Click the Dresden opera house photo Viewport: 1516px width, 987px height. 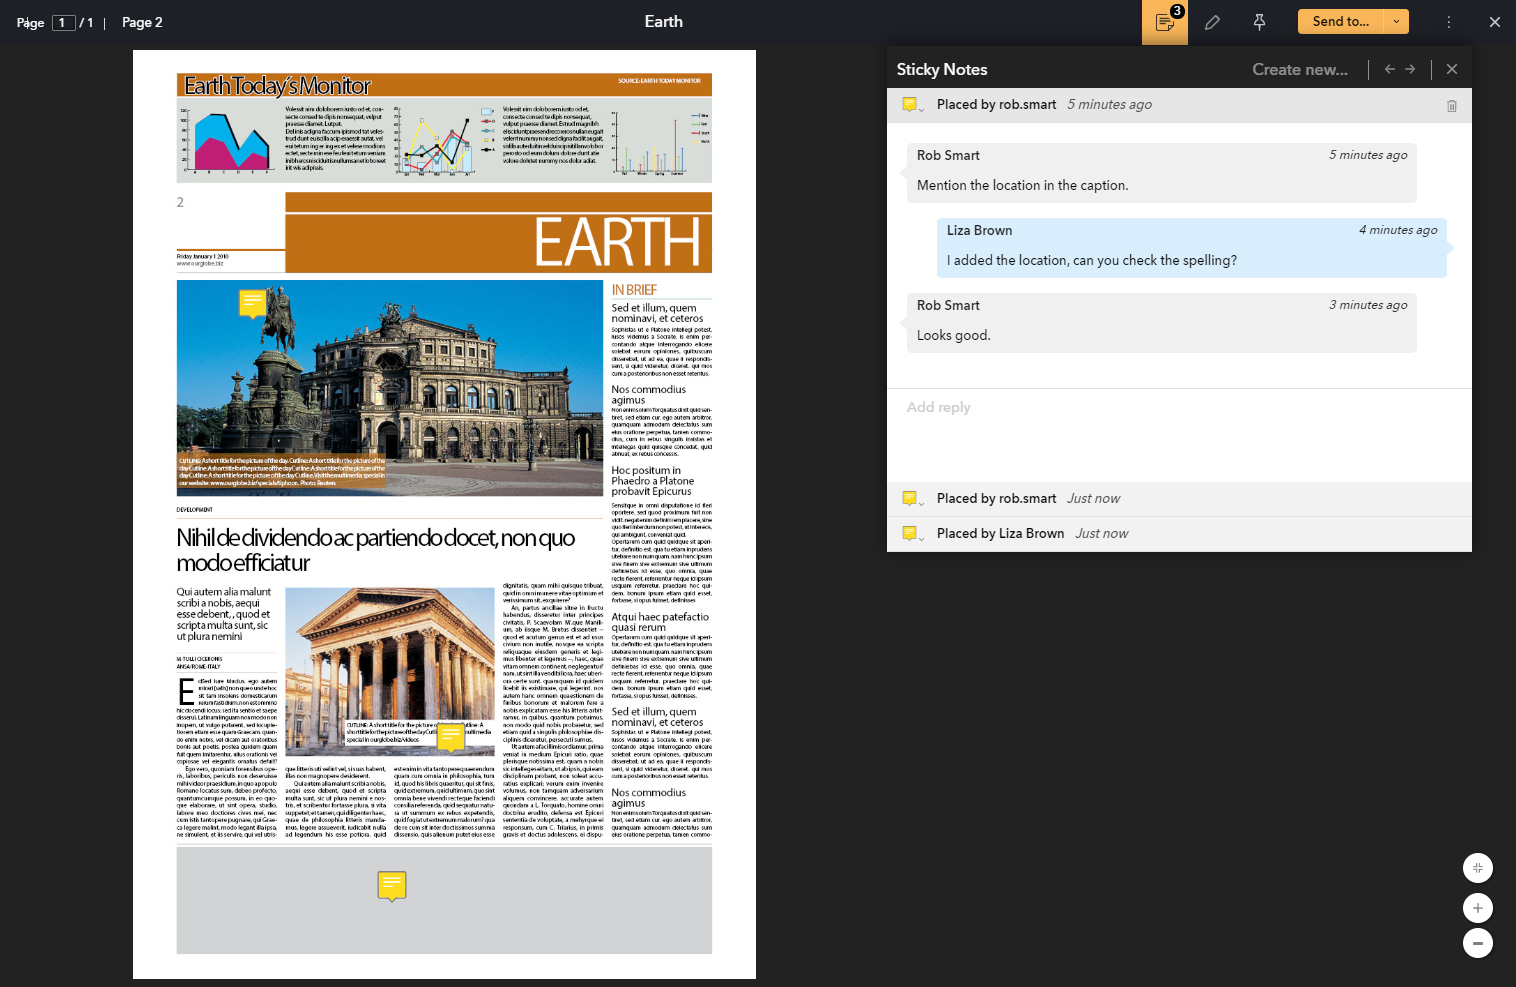390,388
